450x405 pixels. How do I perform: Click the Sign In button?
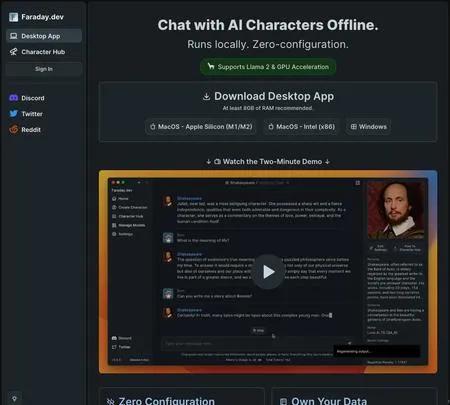[44, 69]
